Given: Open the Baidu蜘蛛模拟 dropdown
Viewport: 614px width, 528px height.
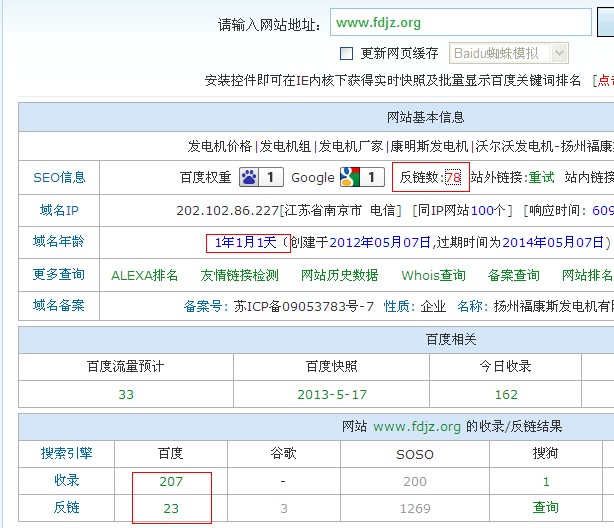Looking at the screenshot, I should [x=508, y=53].
